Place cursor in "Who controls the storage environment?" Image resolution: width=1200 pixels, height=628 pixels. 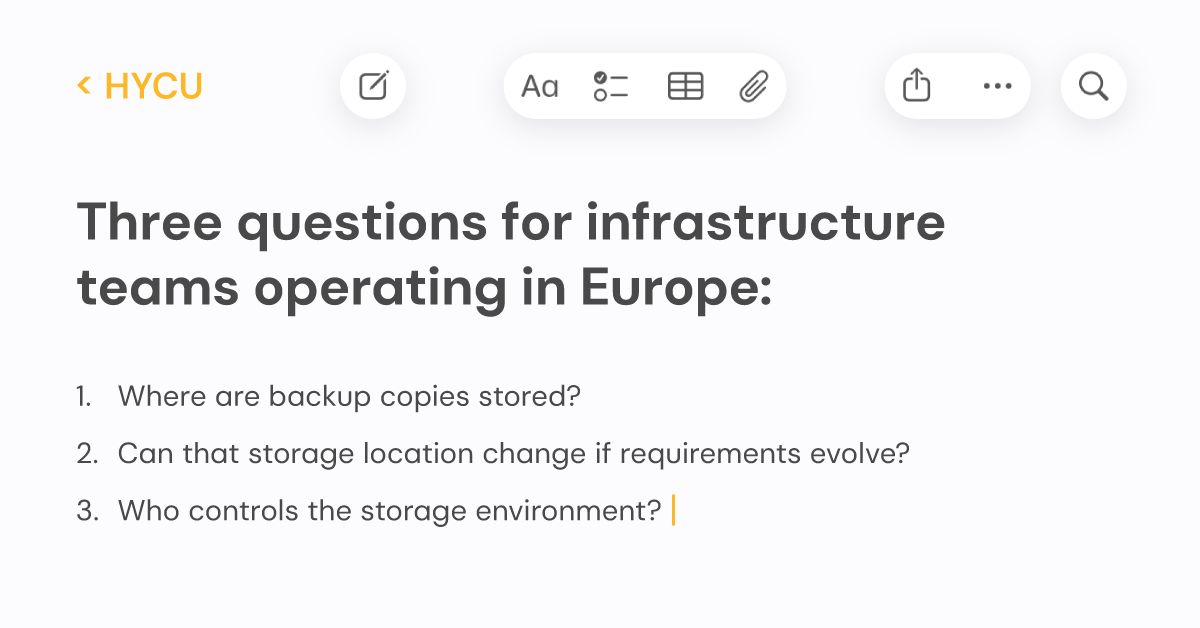tap(389, 511)
